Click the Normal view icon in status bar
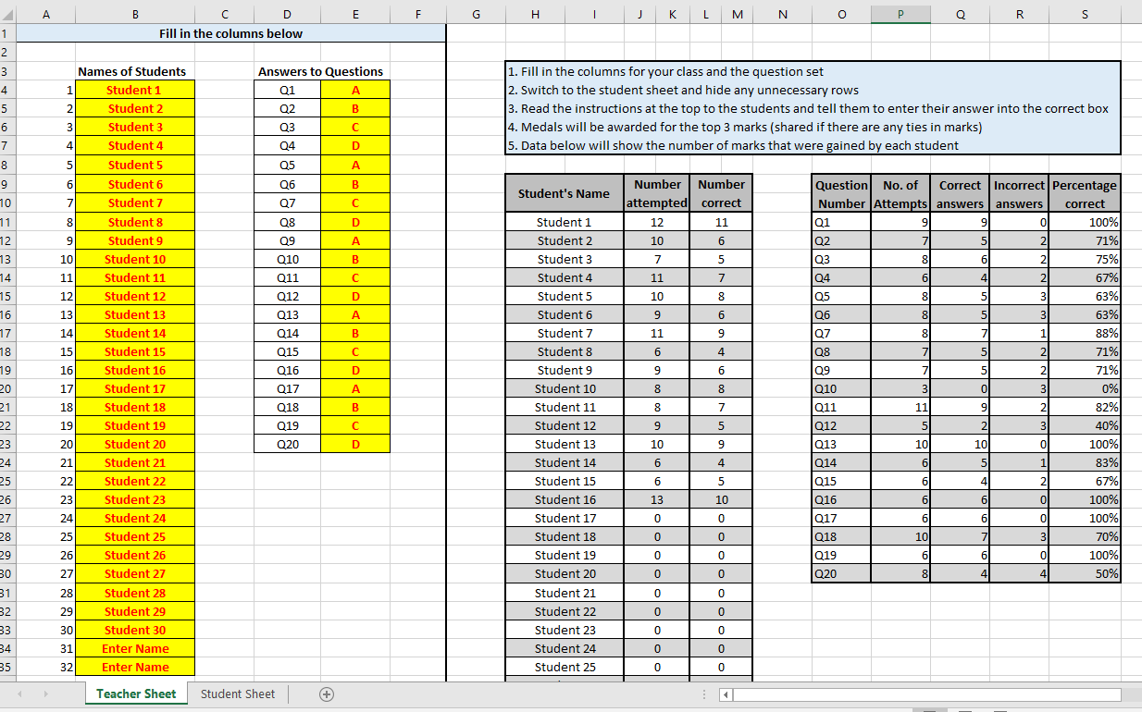Screen dimensions: 1142x712 930,709
